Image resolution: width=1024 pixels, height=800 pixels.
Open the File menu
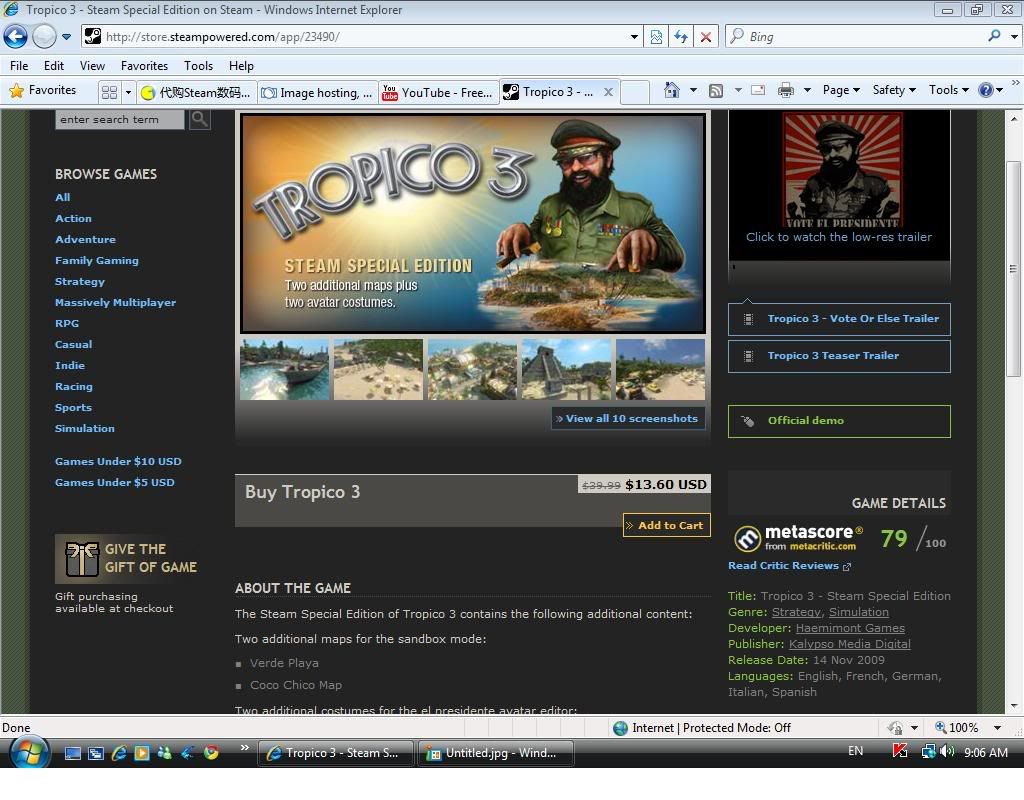tap(19, 65)
